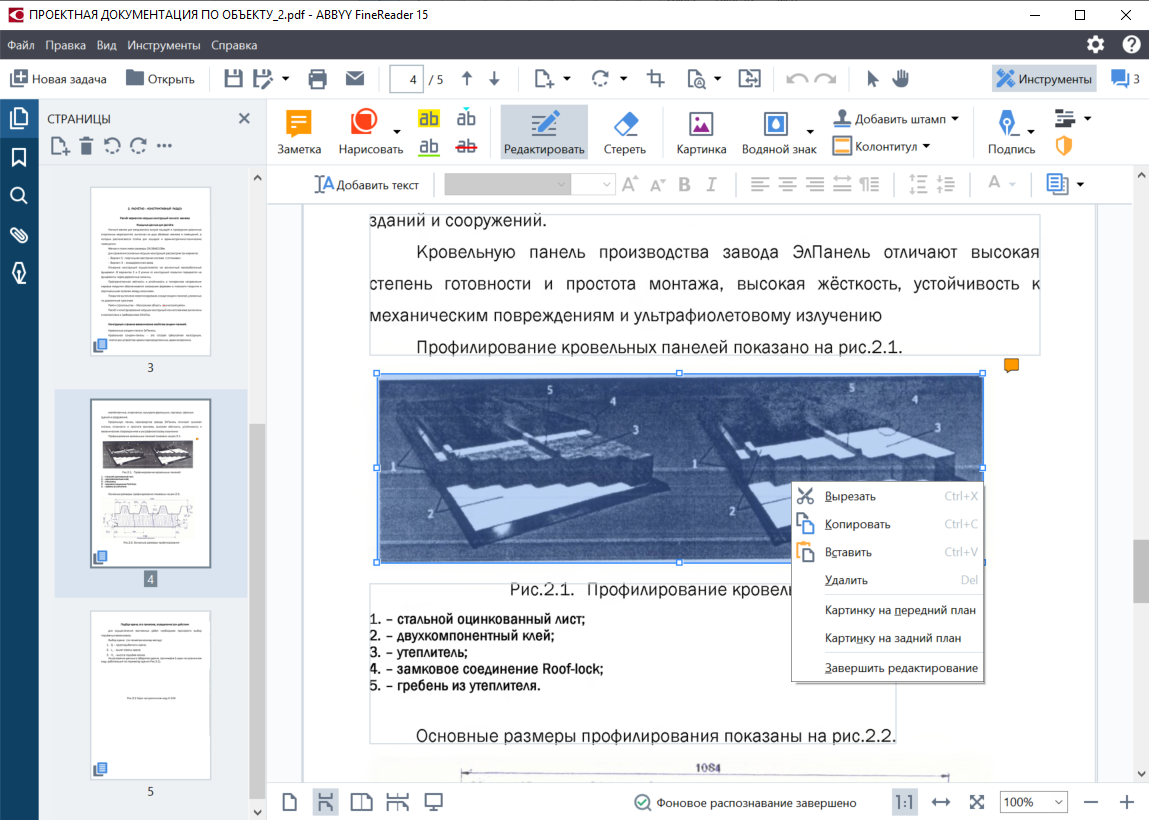Click the Add text (Добавить текст) button

tap(367, 184)
